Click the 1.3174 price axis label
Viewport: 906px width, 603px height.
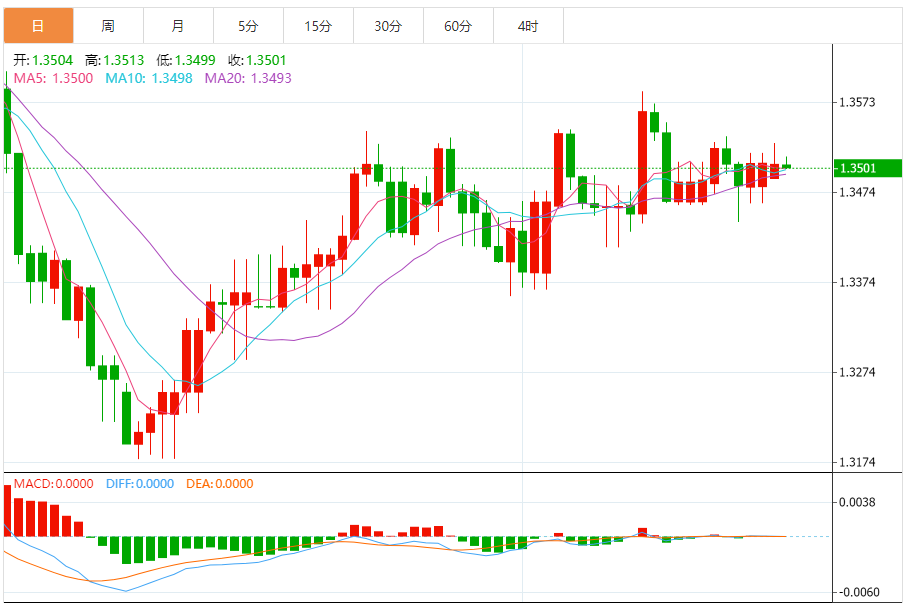(x=857, y=462)
